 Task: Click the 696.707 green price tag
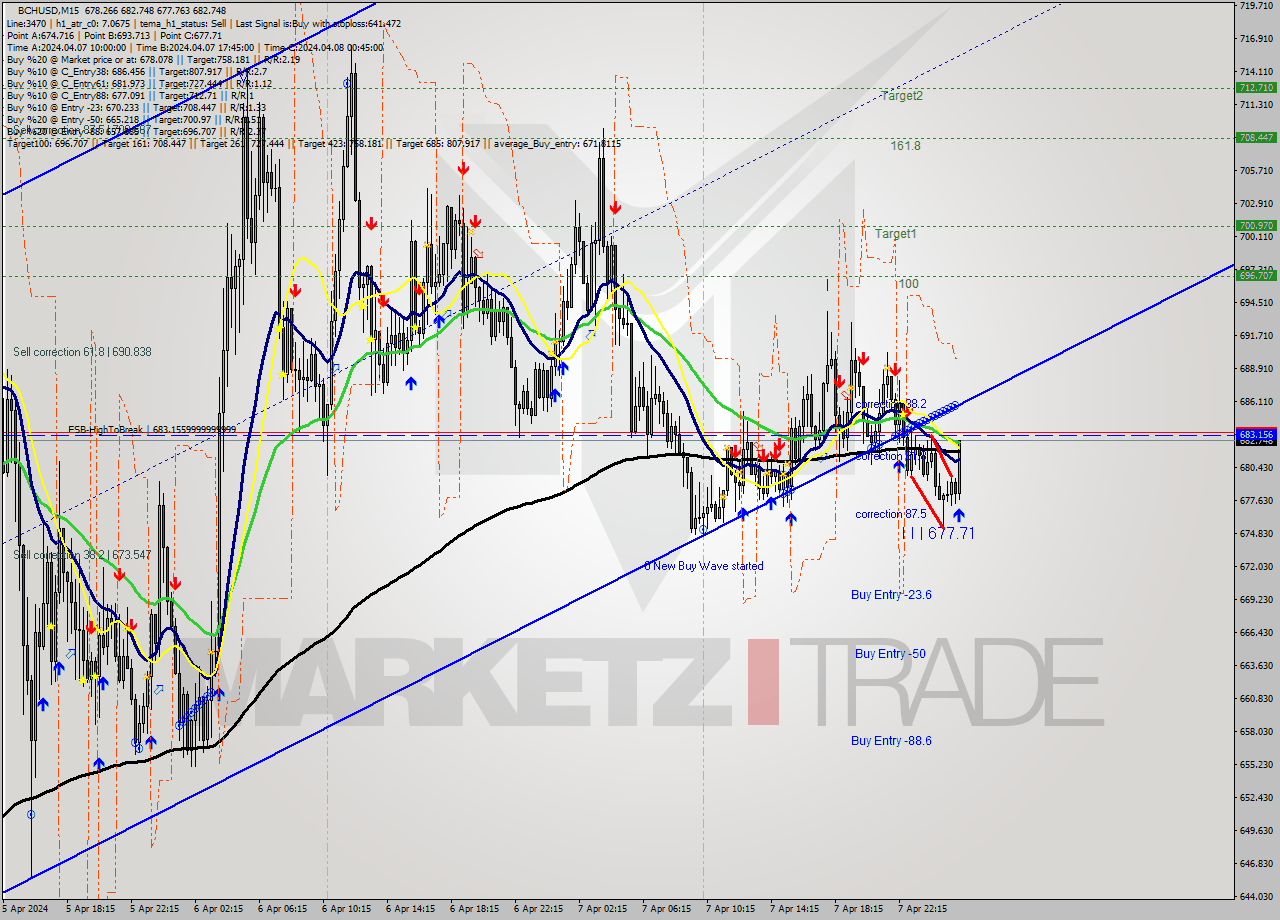(x=1256, y=275)
